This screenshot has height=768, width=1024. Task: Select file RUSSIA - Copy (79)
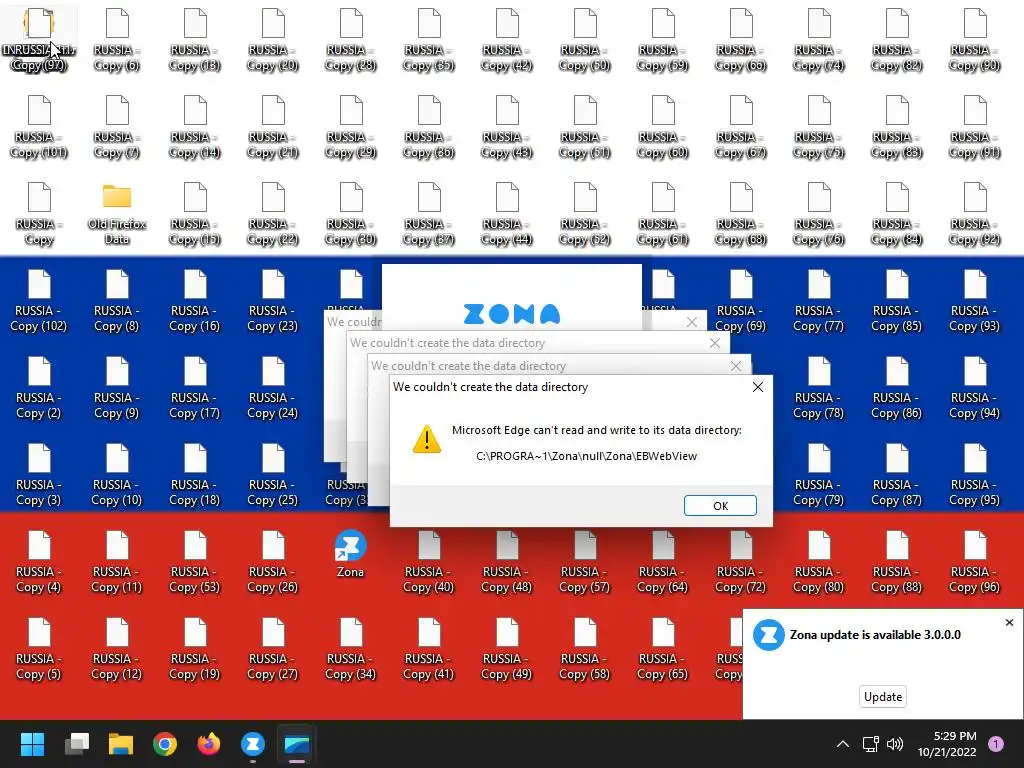[x=818, y=474]
